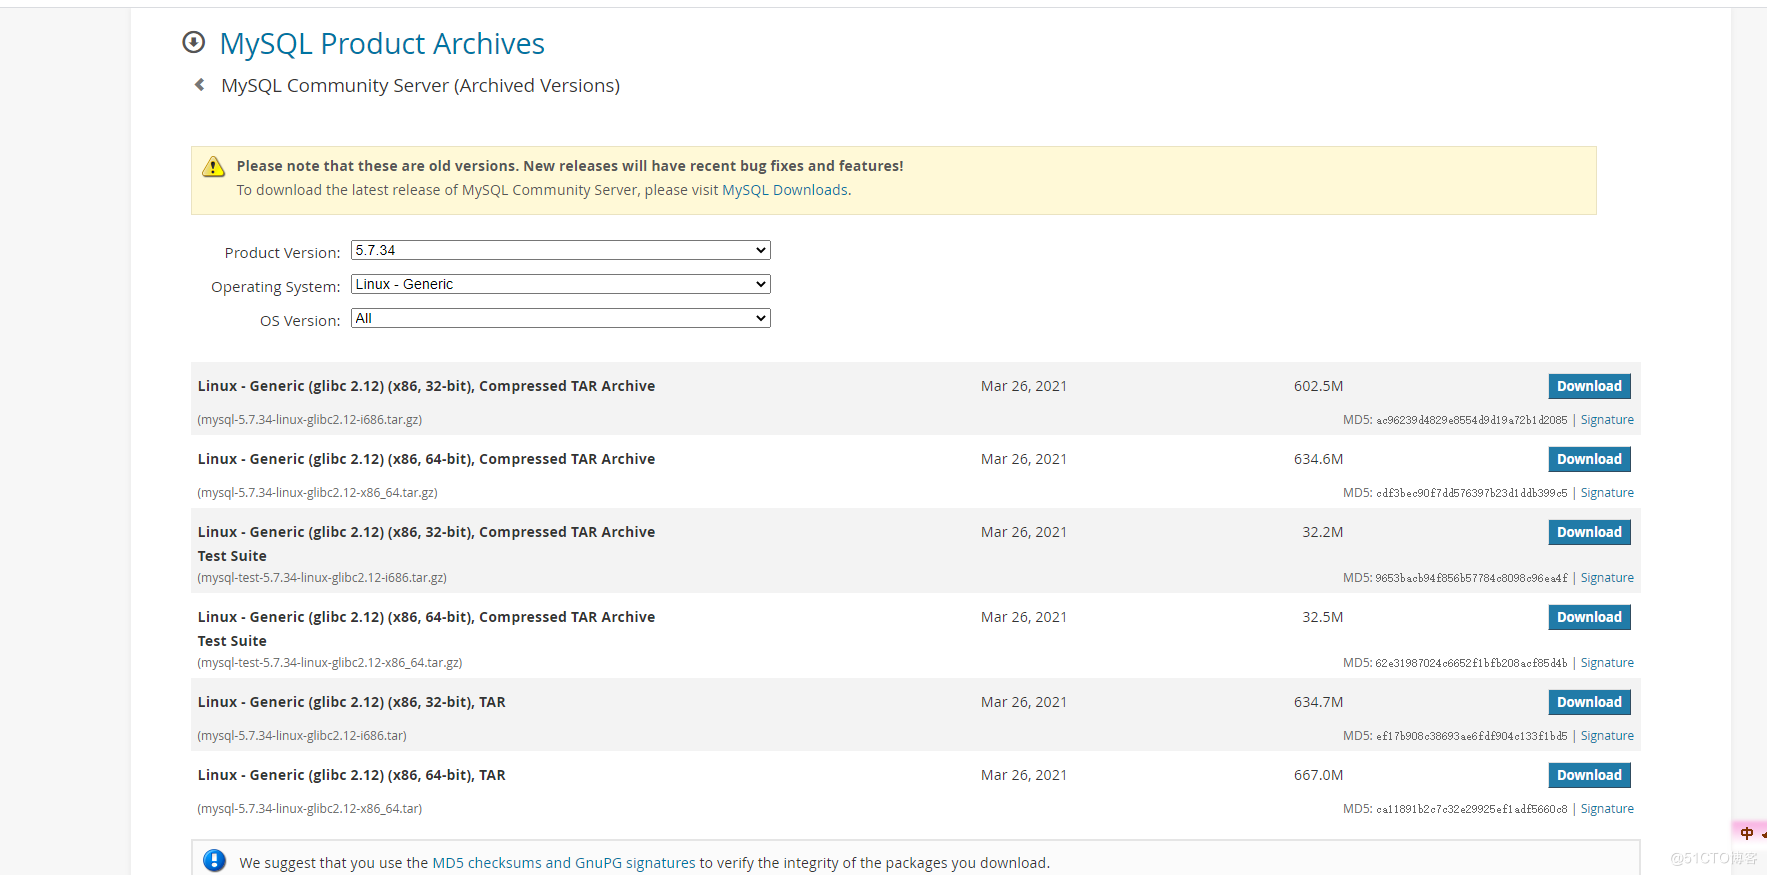Open MySQL Product Archives heading link
The image size is (1767, 875).
click(382, 44)
